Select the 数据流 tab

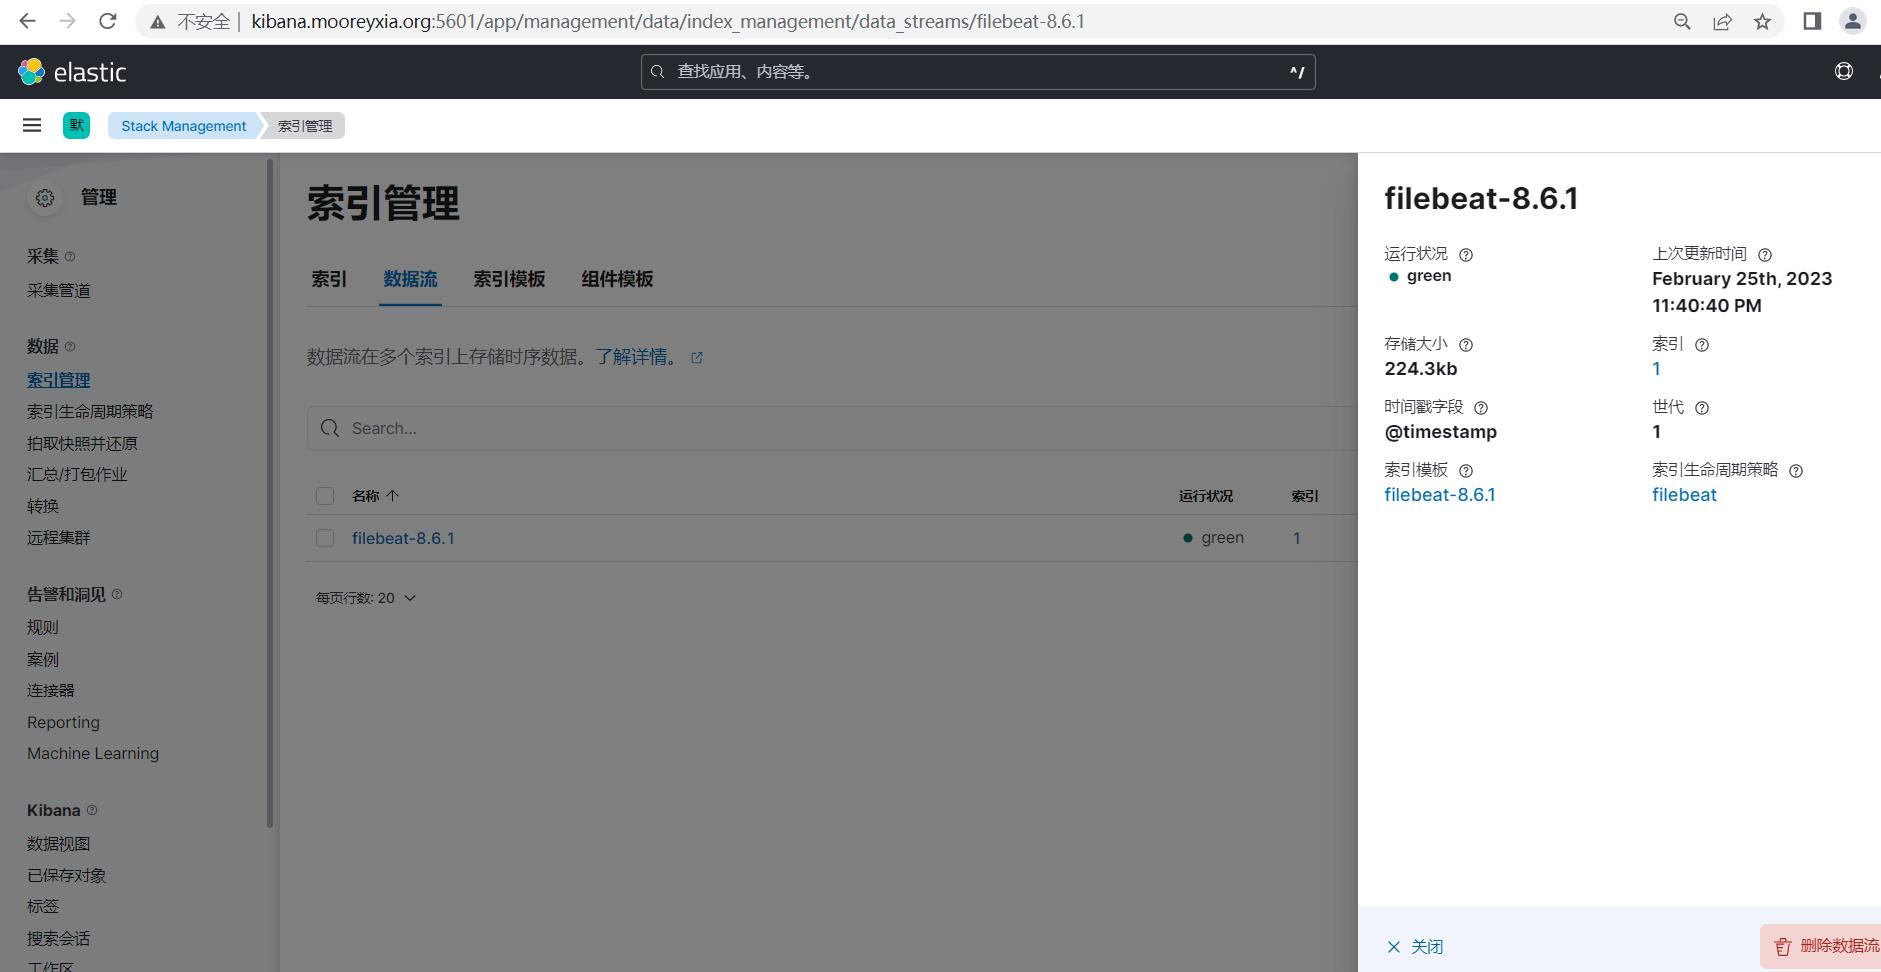tap(410, 279)
